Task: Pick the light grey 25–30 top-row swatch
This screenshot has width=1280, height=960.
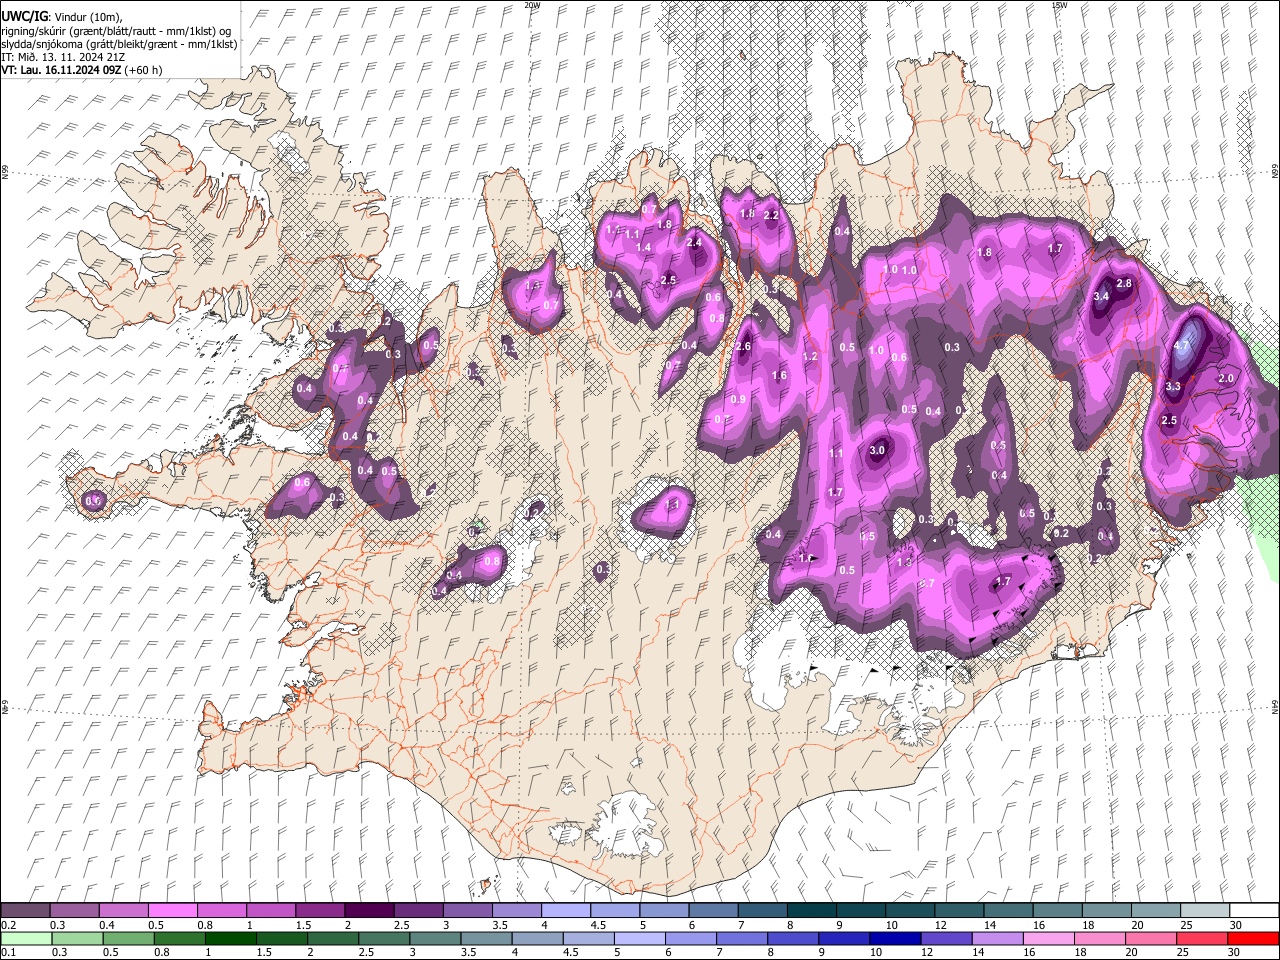Action: 1204,911
